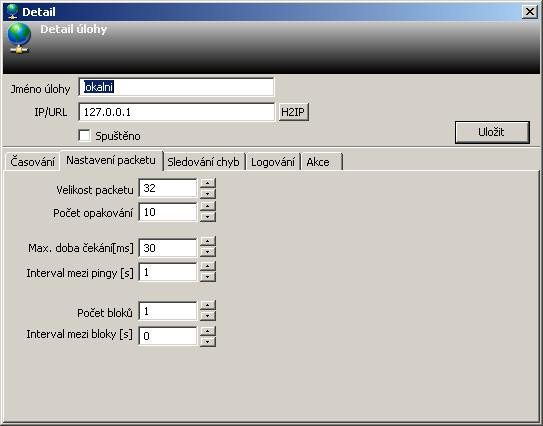Increase Interval mezi pingy with up arrow
543x426 pixels.
coord(208,266)
